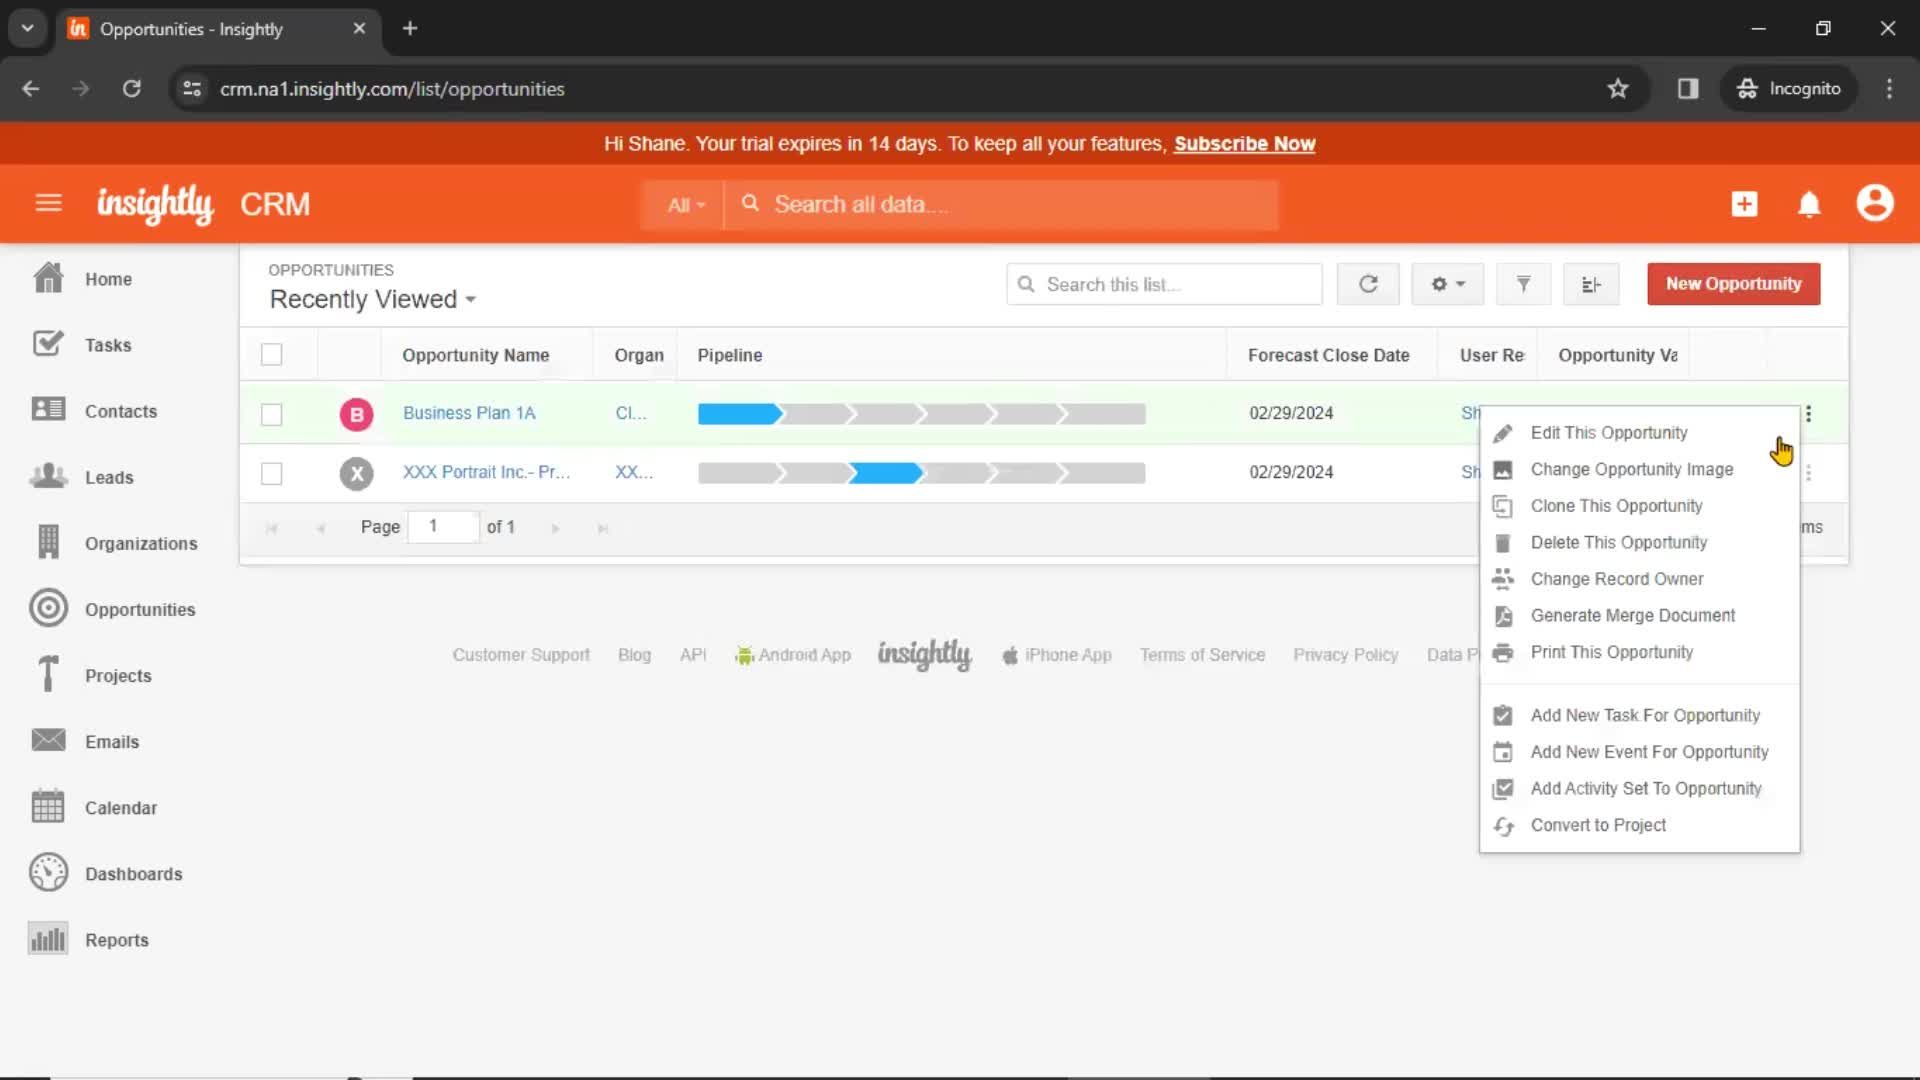Toggle the select-all checkbox in header
1920x1080 pixels.
tap(272, 353)
